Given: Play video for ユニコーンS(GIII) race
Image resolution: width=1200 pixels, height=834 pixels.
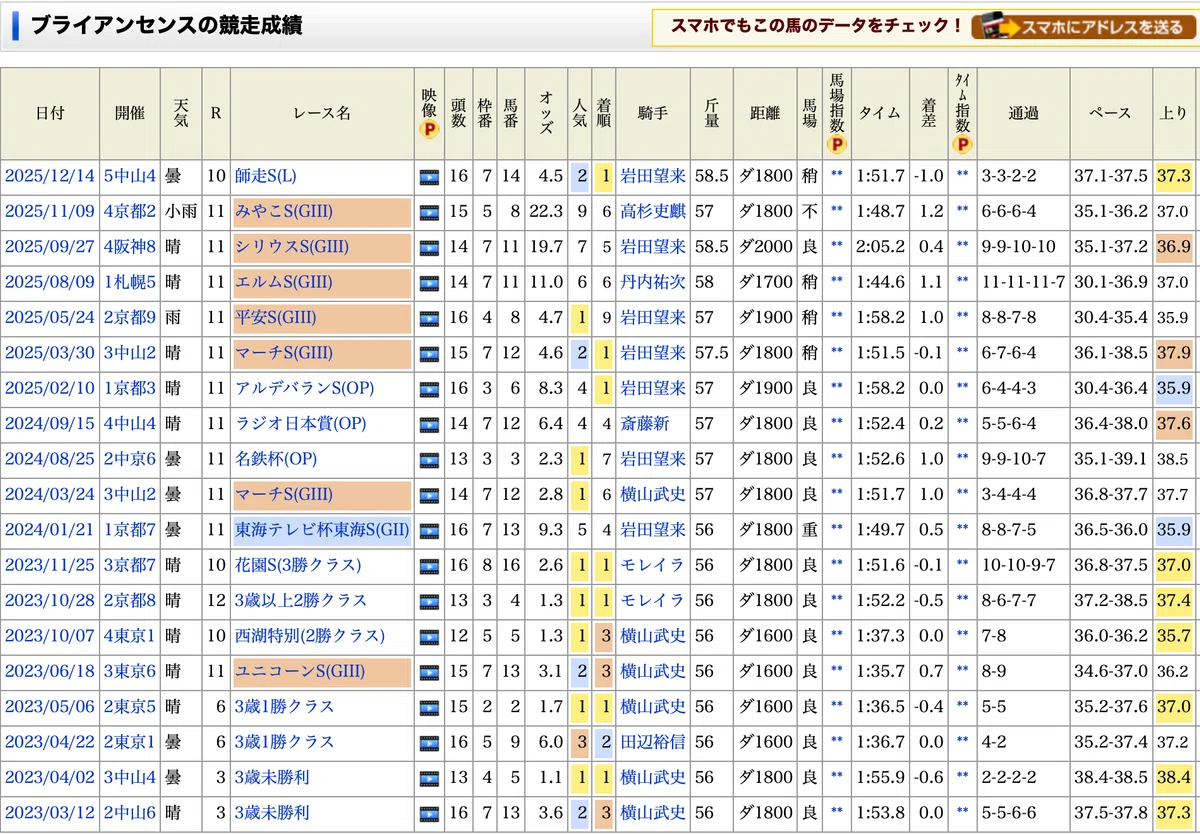Looking at the screenshot, I should [x=429, y=672].
